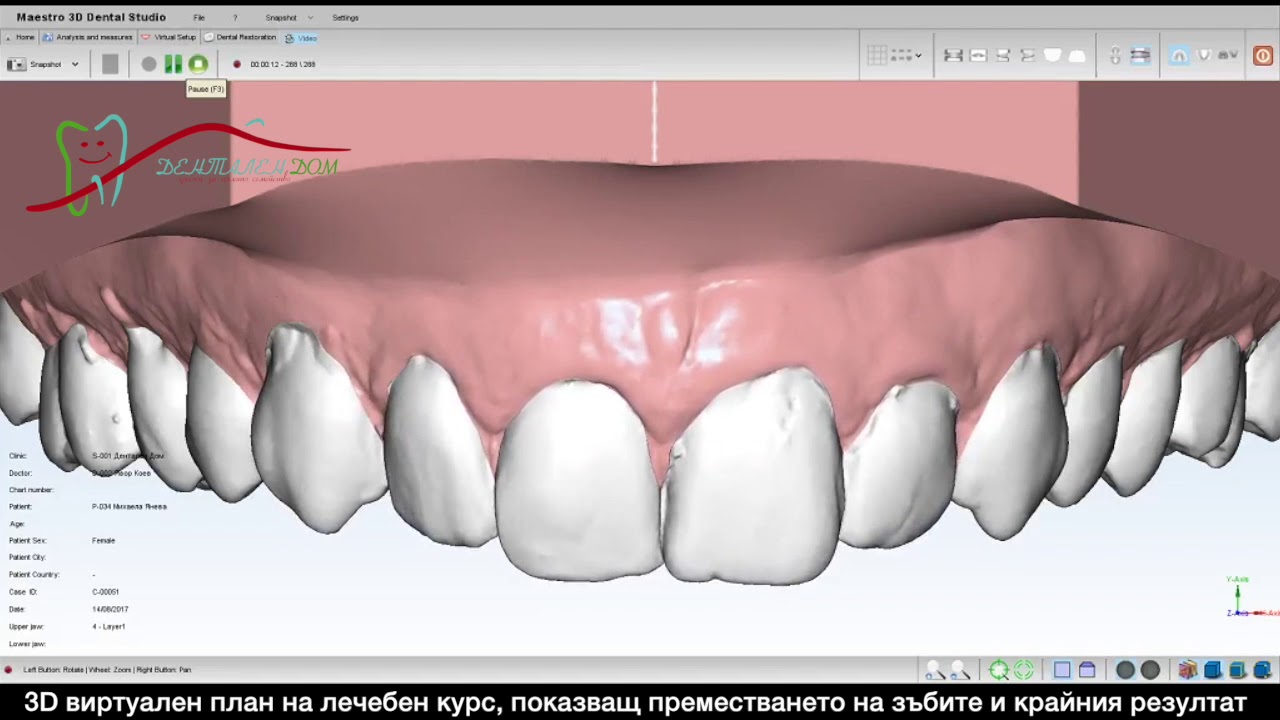
Task: Click the first dark gray sphere icon
Action: 1125,670
